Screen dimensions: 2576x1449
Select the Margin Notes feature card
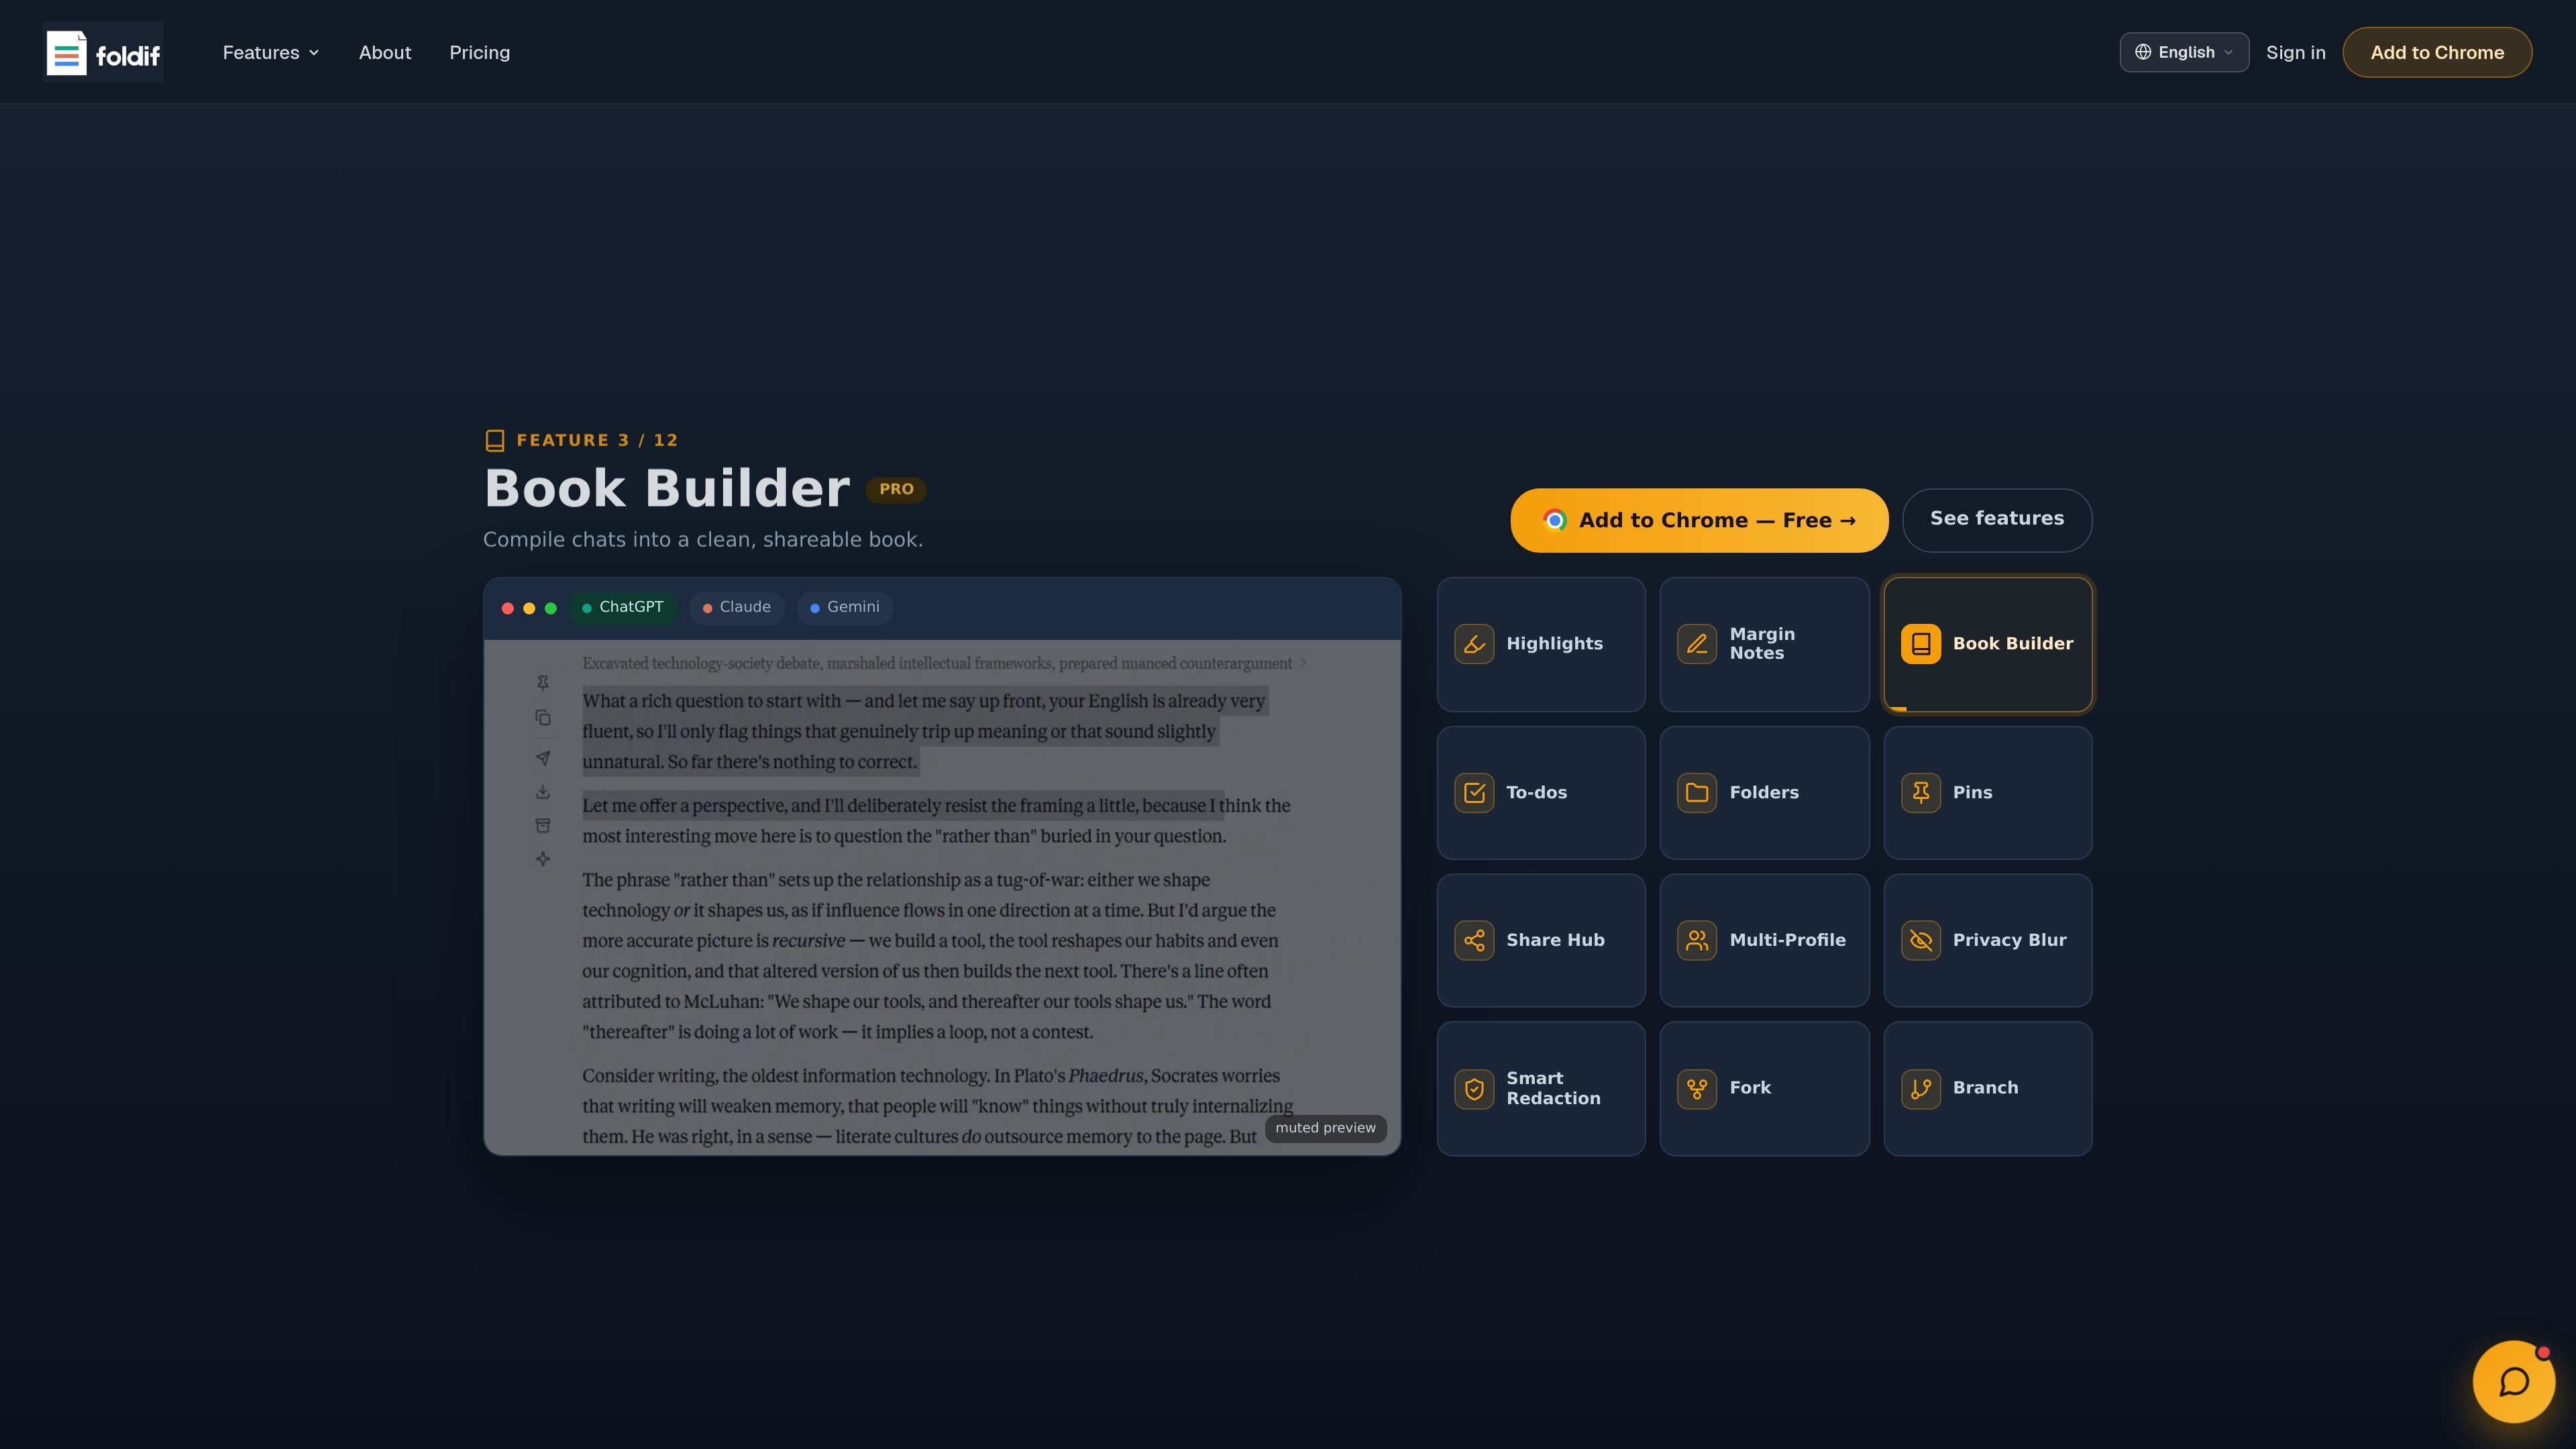[1764, 644]
